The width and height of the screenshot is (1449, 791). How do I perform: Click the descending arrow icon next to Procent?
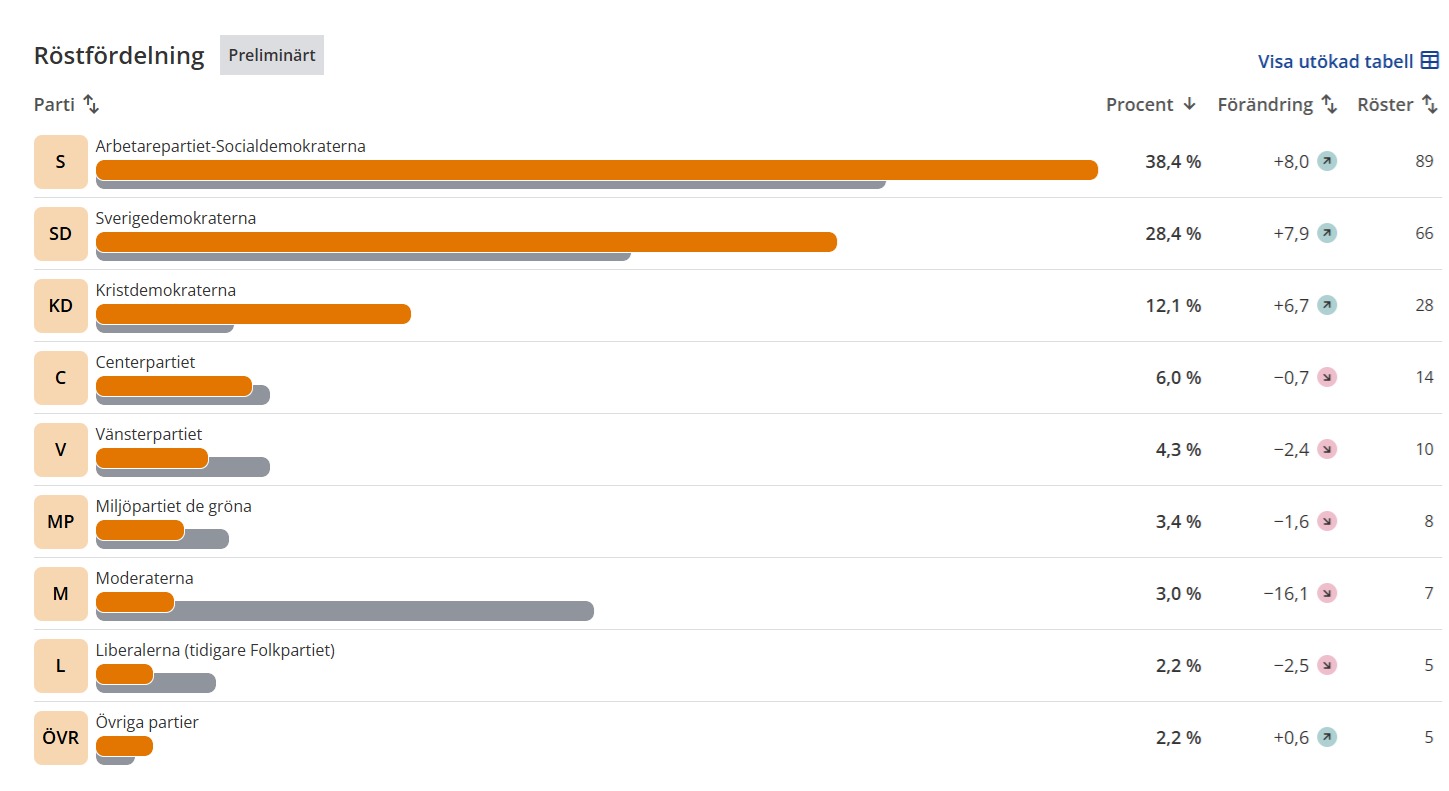click(1190, 104)
